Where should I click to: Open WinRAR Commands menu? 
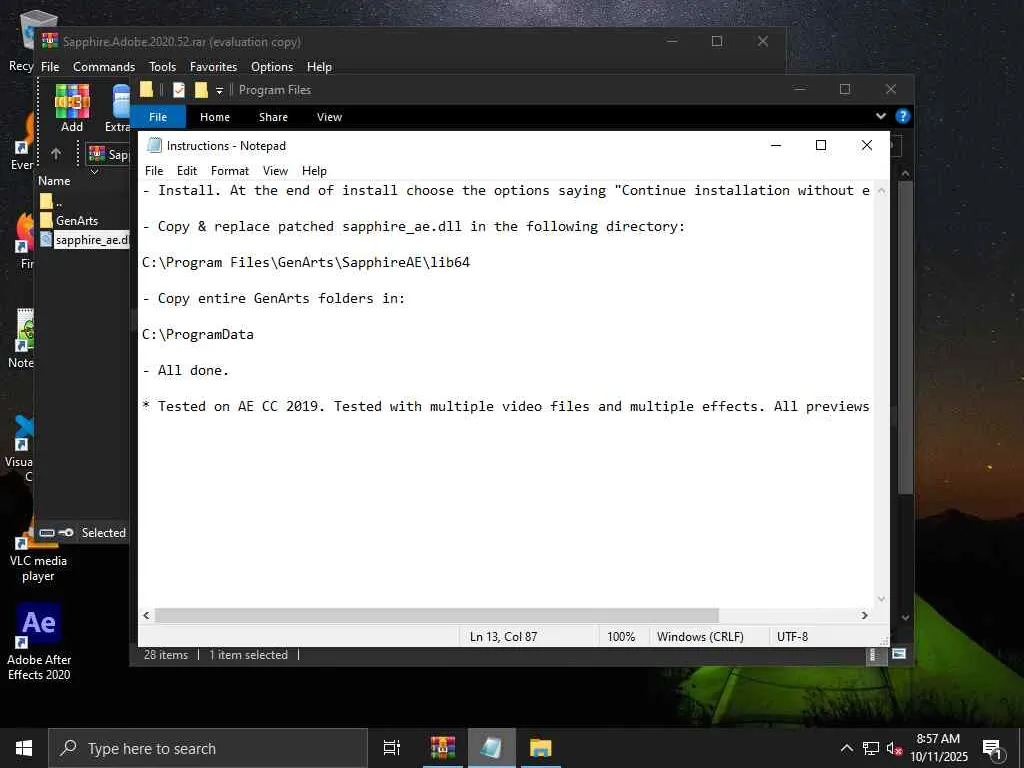(x=104, y=67)
